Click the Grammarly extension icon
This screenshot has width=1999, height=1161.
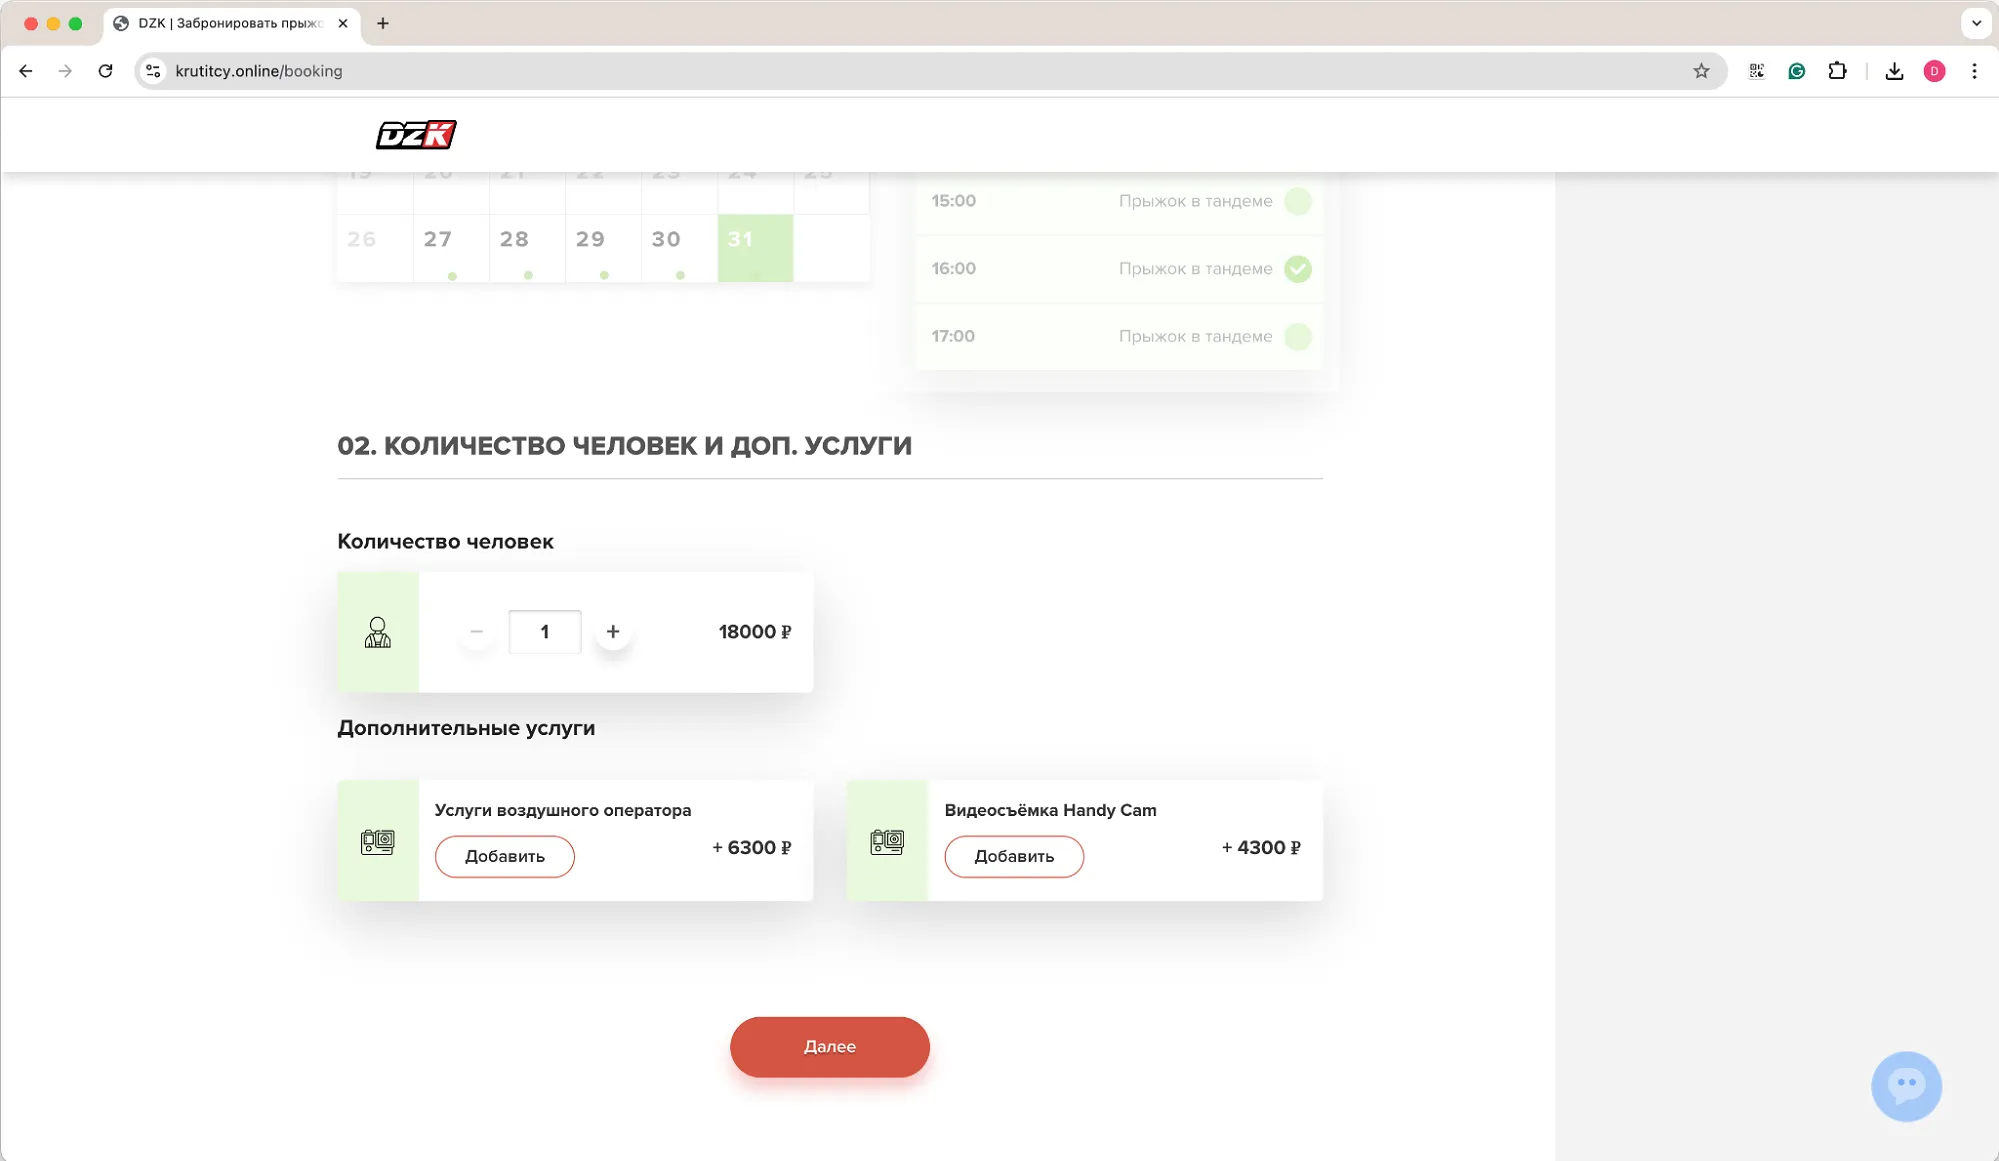pos(1797,71)
